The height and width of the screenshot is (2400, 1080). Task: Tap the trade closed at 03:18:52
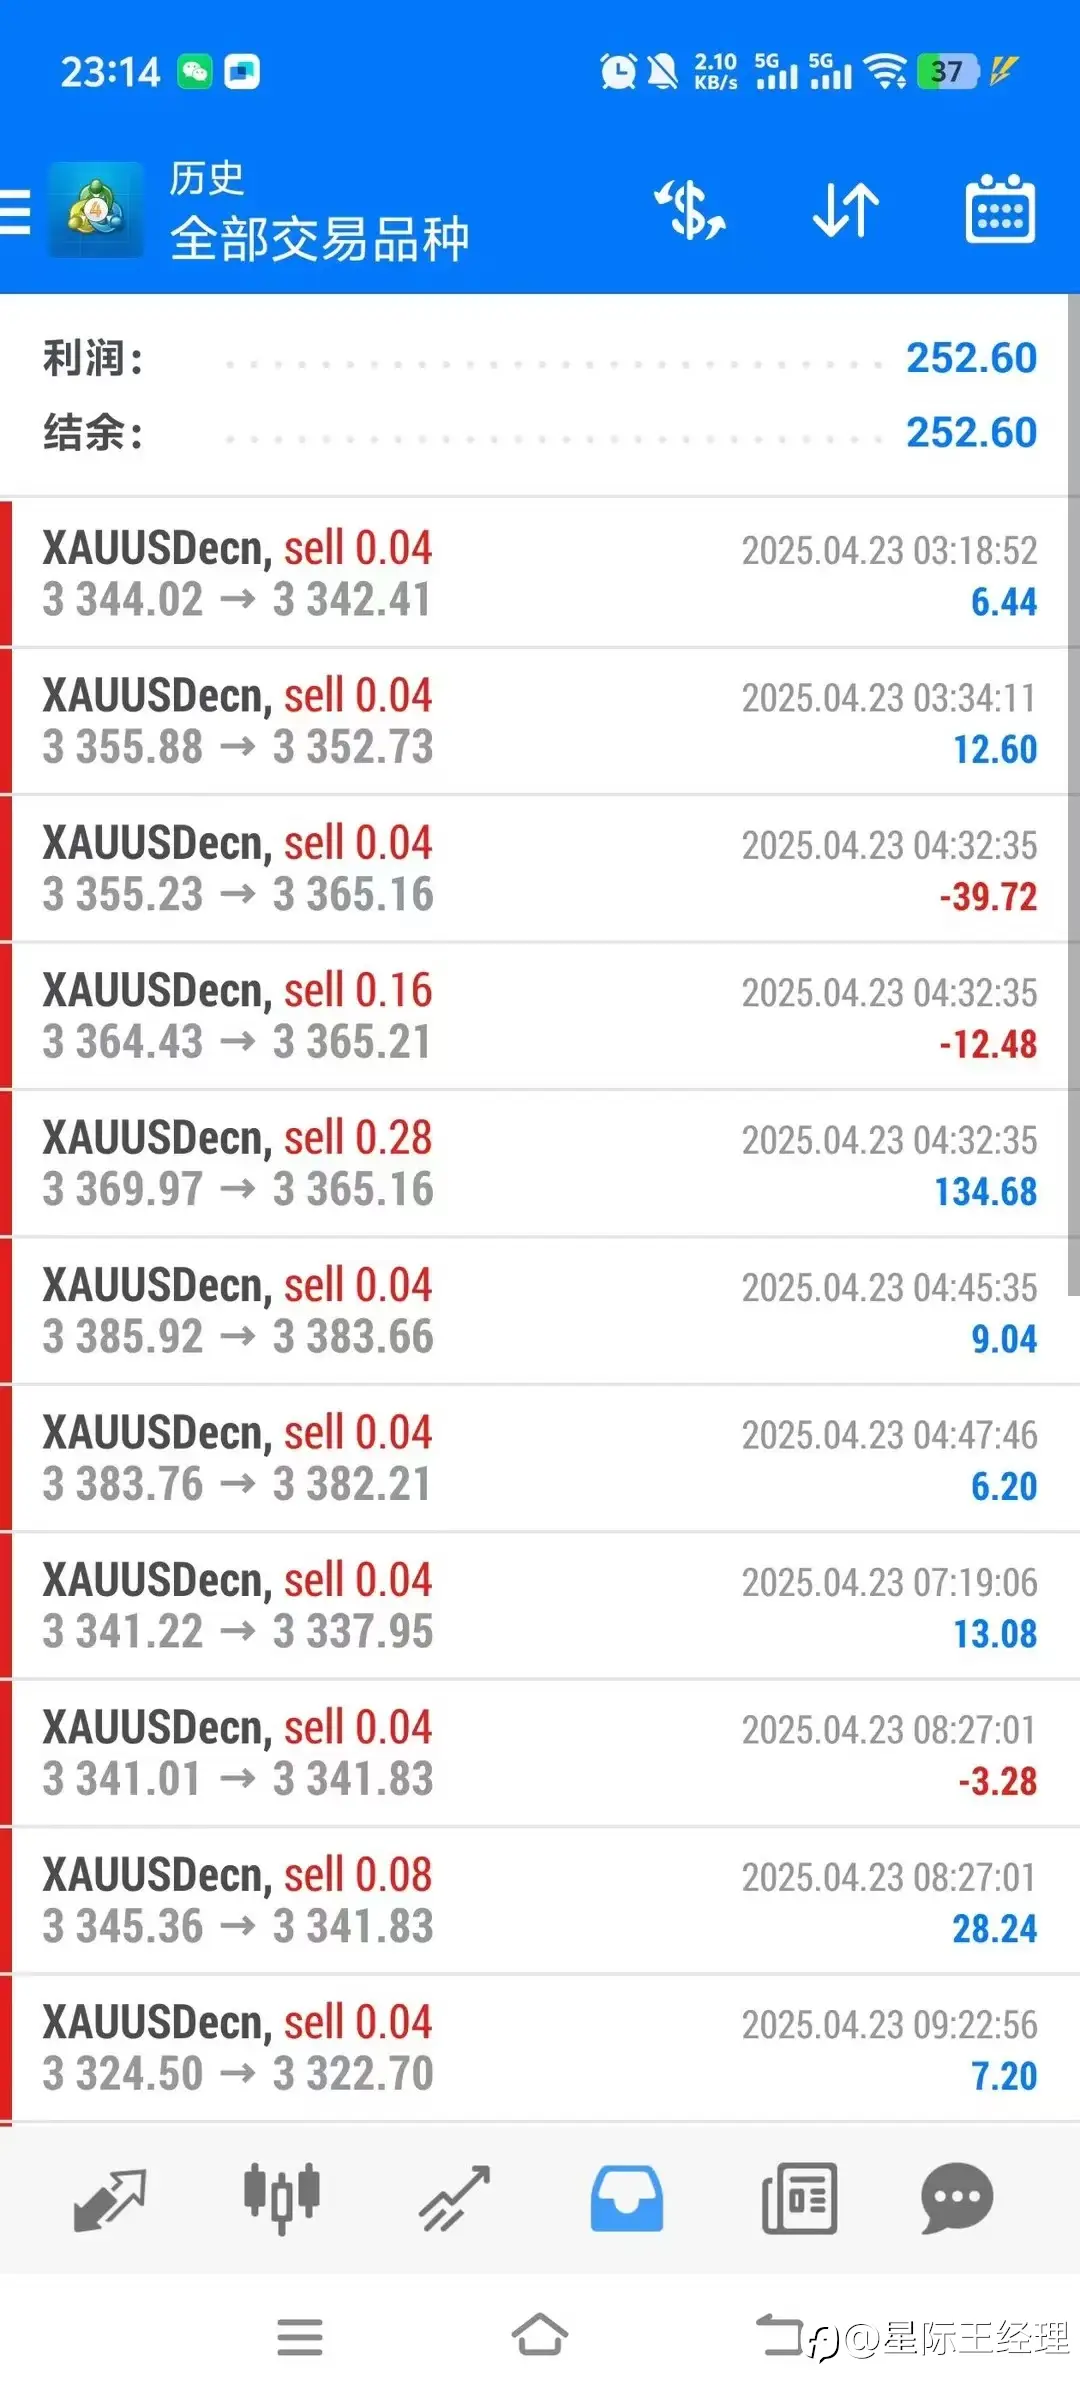click(x=540, y=573)
